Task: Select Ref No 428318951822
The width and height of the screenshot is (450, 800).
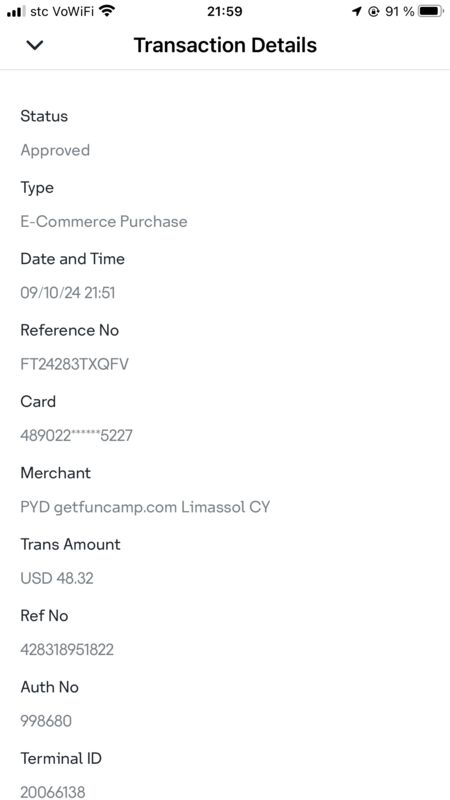Action: (67, 650)
